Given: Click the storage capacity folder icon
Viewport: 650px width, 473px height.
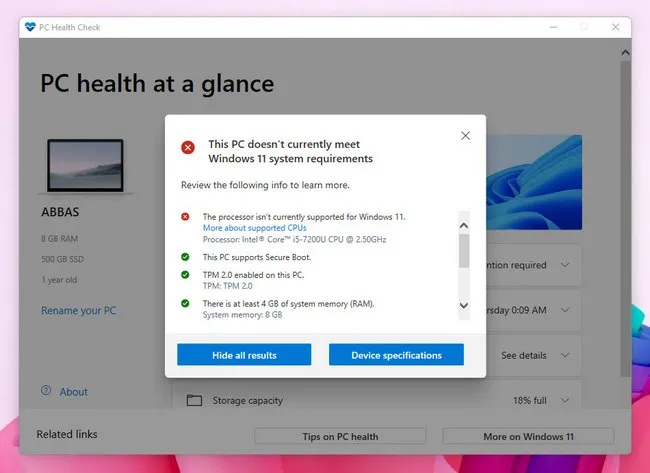Looking at the screenshot, I should point(194,401).
